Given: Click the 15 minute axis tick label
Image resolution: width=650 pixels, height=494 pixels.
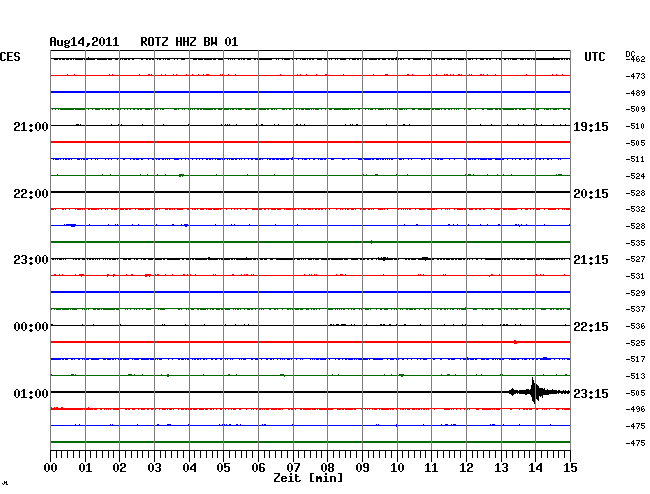Looking at the screenshot, I should [570, 467].
